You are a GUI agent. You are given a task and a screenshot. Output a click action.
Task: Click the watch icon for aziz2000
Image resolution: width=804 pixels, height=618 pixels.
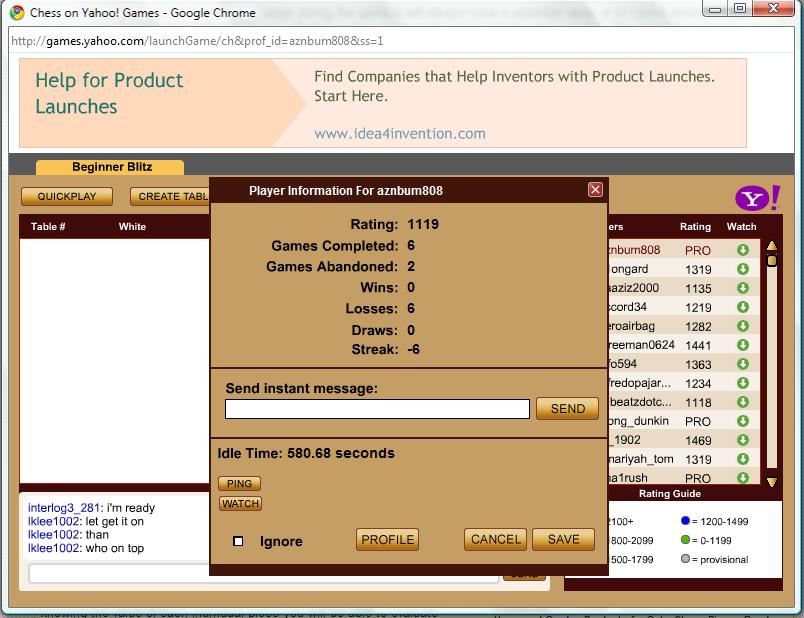coord(742,288)
